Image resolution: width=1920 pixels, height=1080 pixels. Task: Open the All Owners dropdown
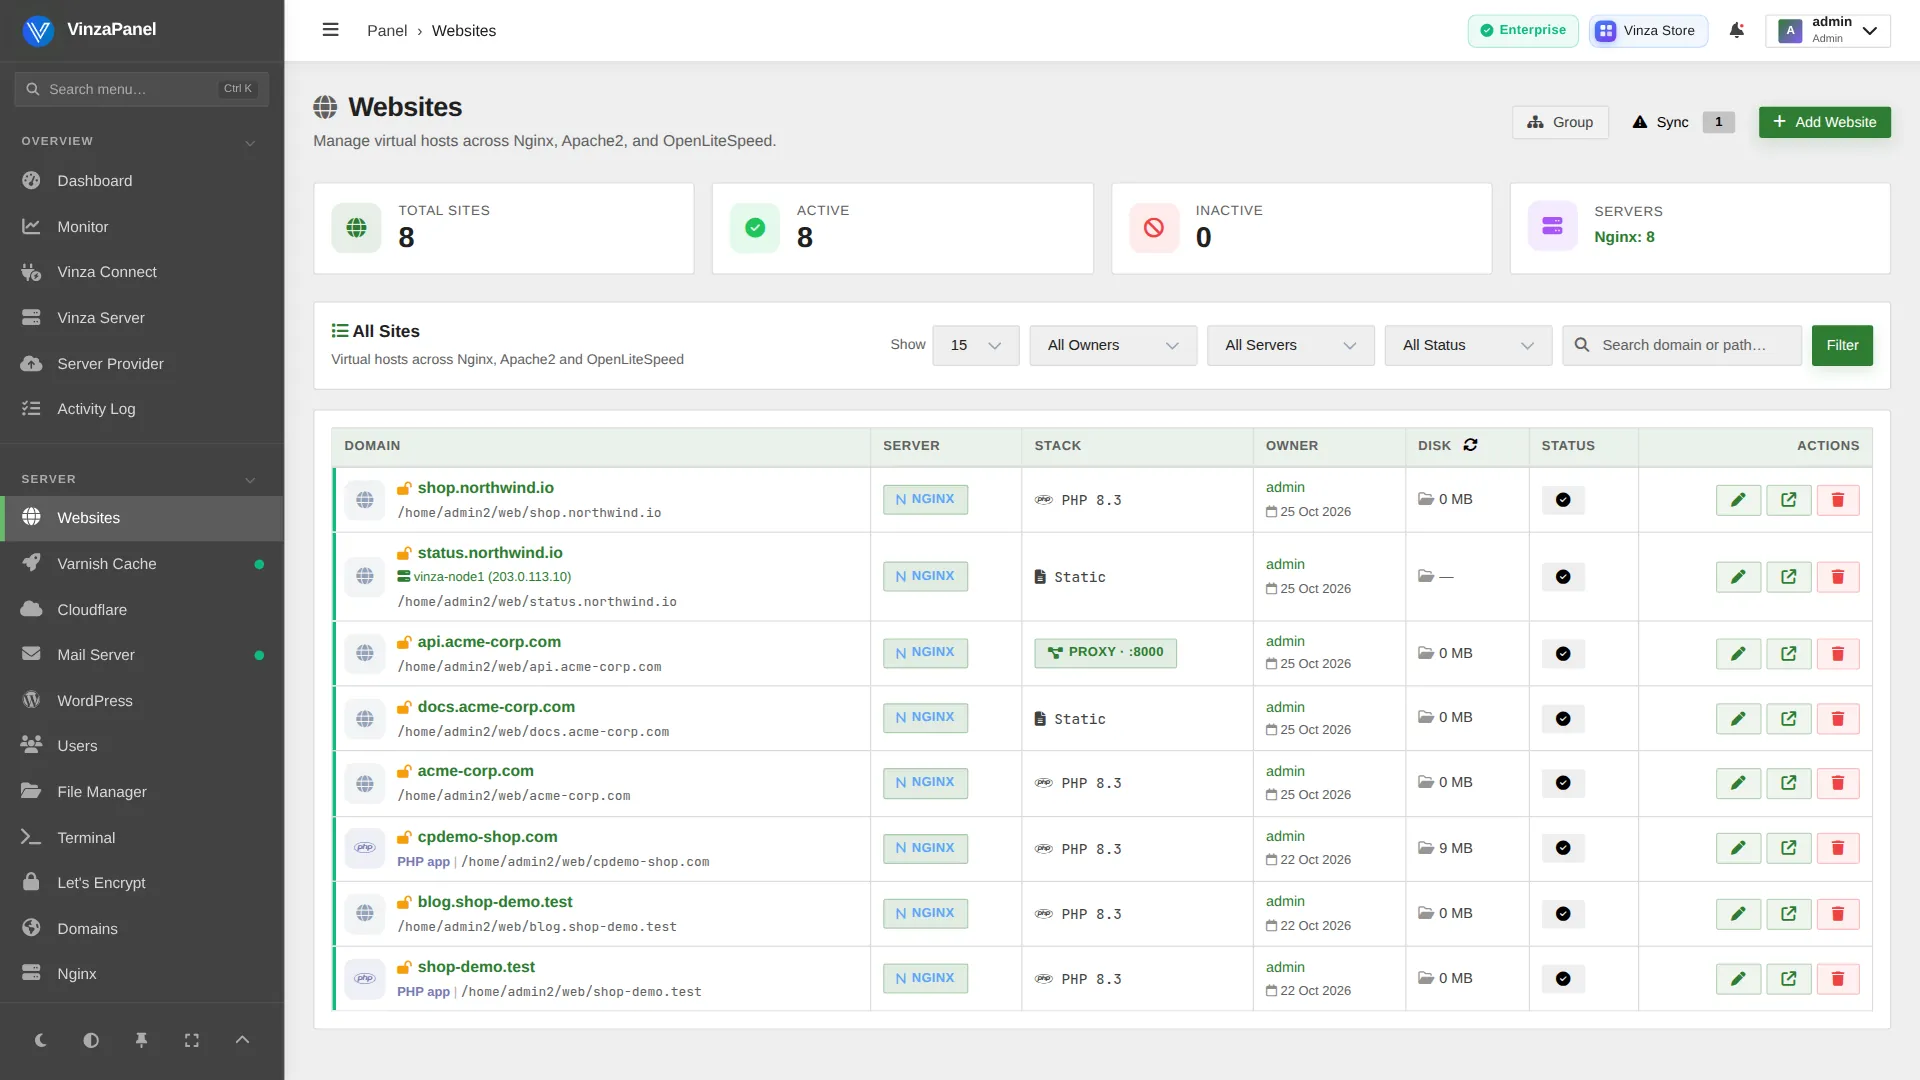point(1113,345)
